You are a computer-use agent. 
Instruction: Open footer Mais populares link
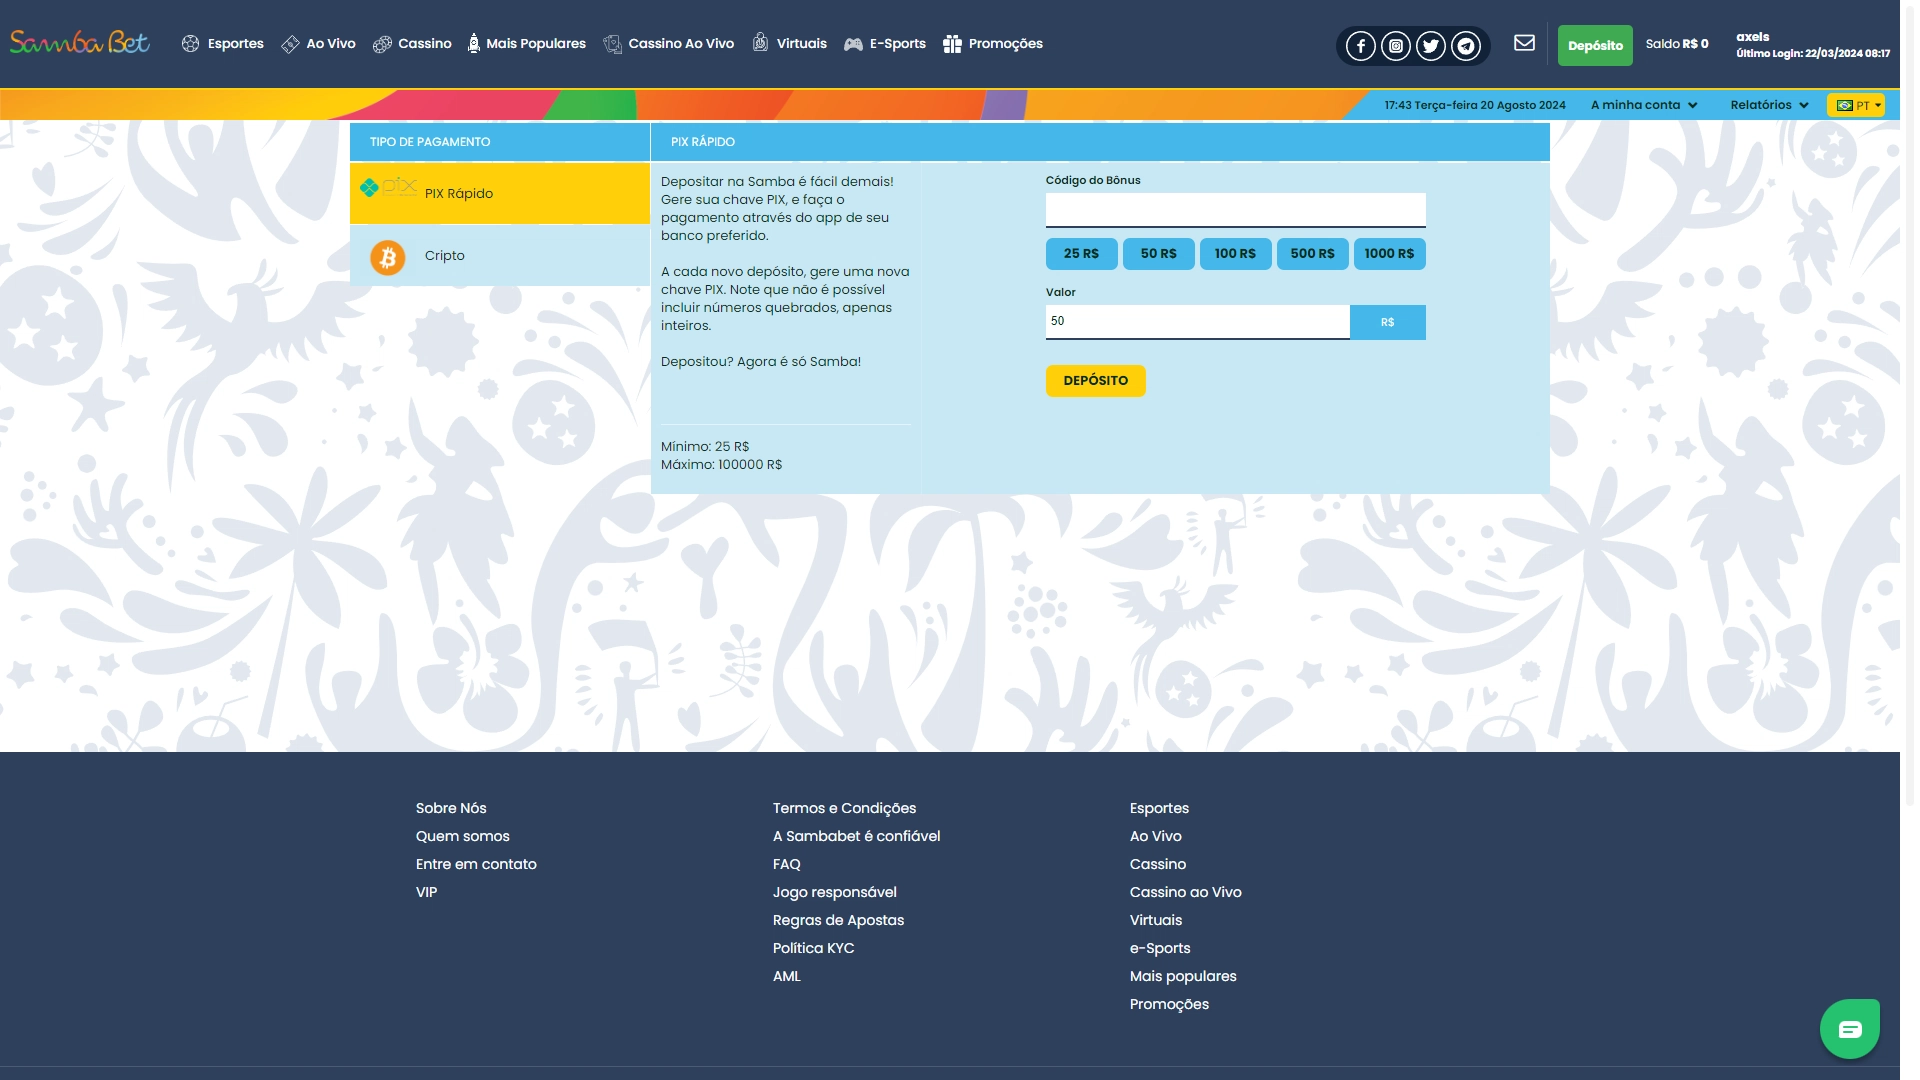pos(1183,976)
